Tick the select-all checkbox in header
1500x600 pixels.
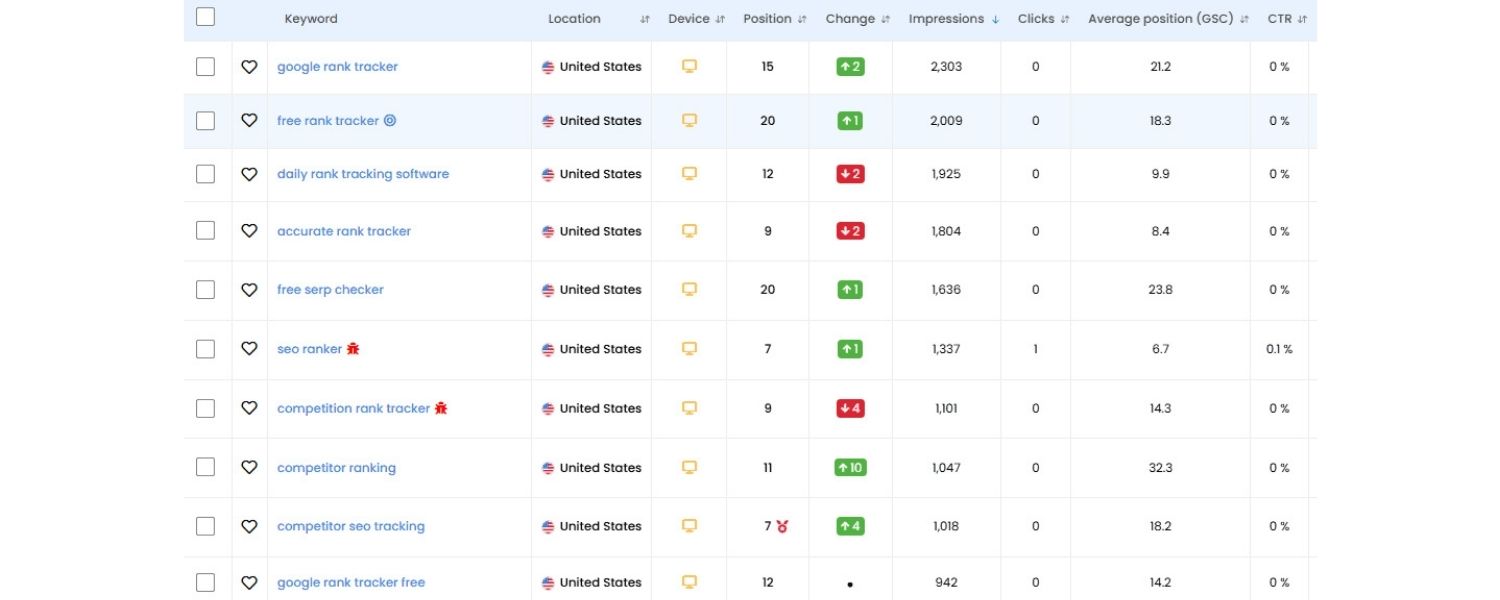pos(205,17)
